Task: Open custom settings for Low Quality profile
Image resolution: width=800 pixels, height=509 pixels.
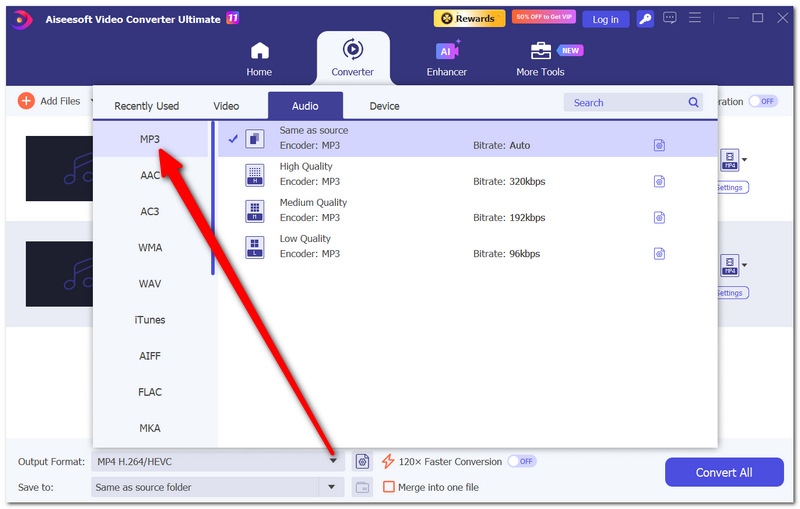Action: click(x=659, y=253)
